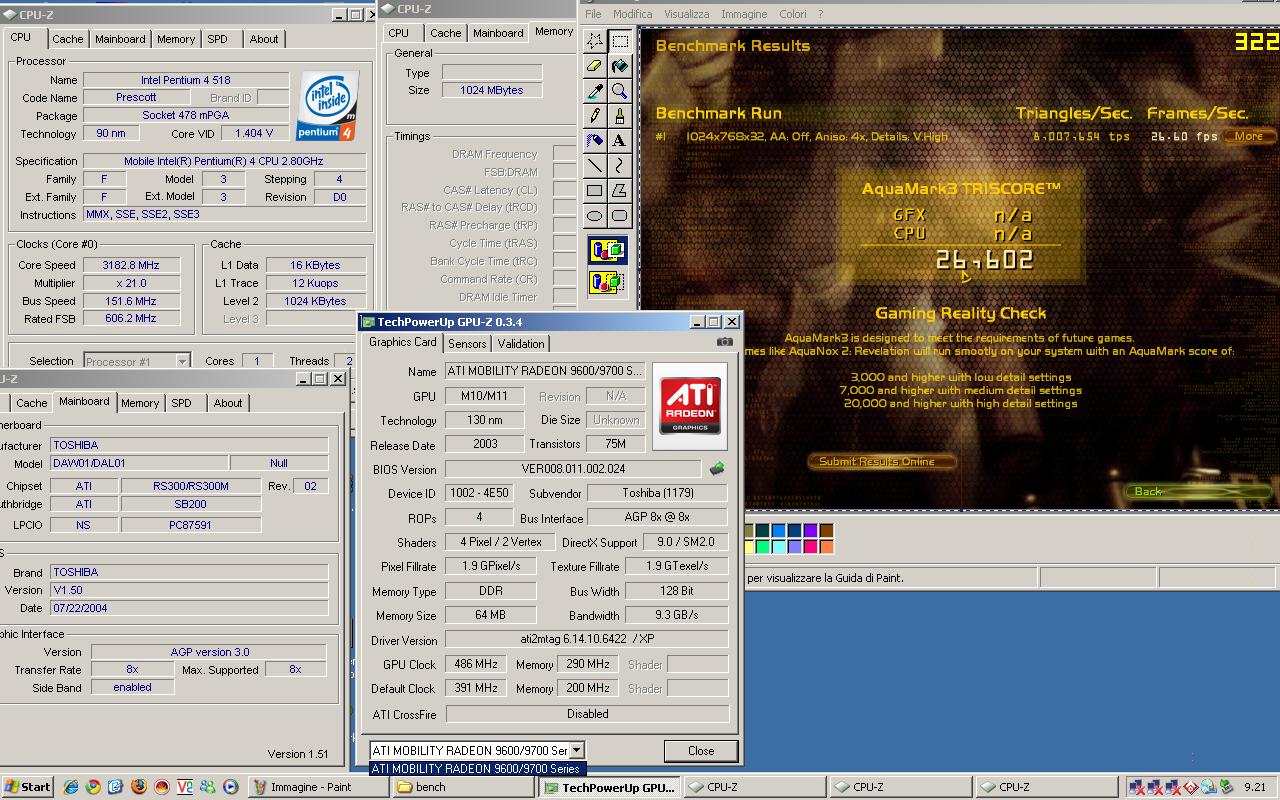
Task: Open the graphics card selector dropdown in GPU-Z
Action: point(576,750)
